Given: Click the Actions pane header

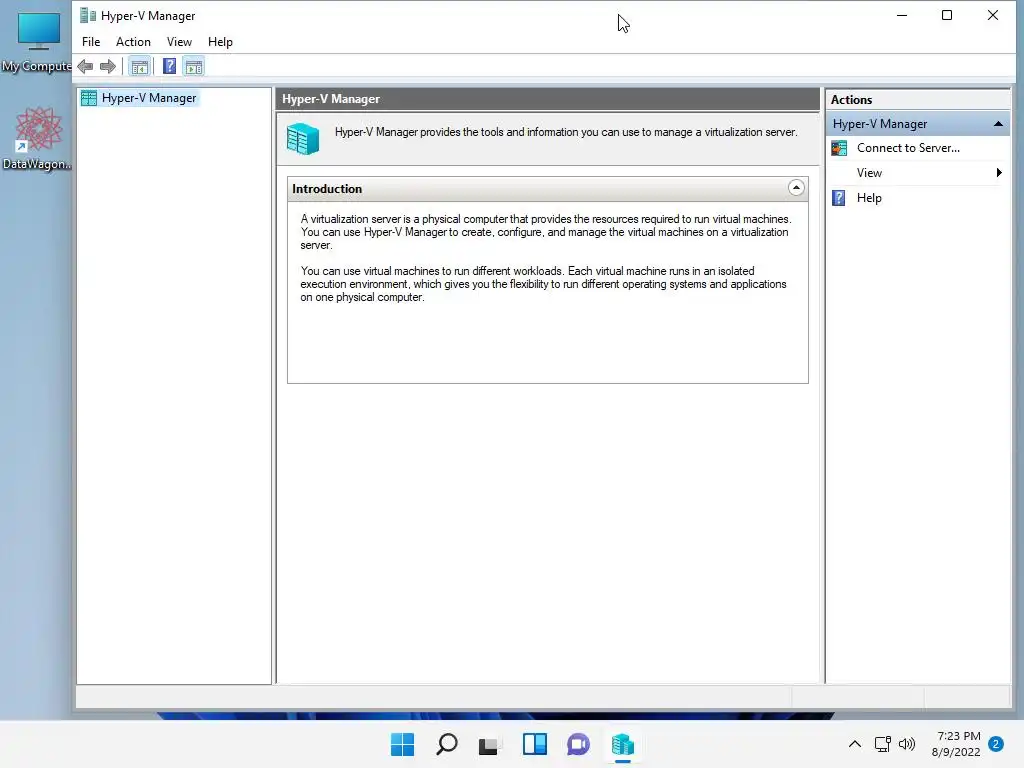Looking at the screenshot, I should coord(918,100).
